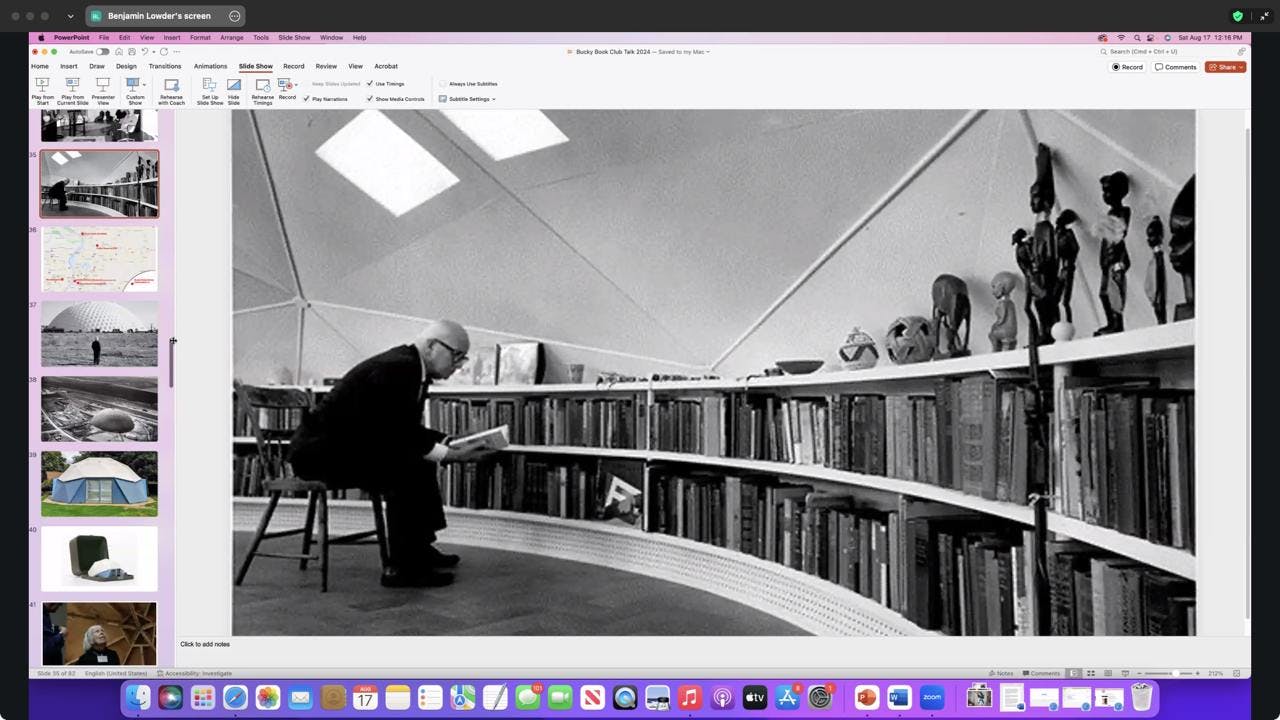This screenshot has width=1280, height=720.
Task: Open Finder from the Dock
Action: tap(138, 697)
